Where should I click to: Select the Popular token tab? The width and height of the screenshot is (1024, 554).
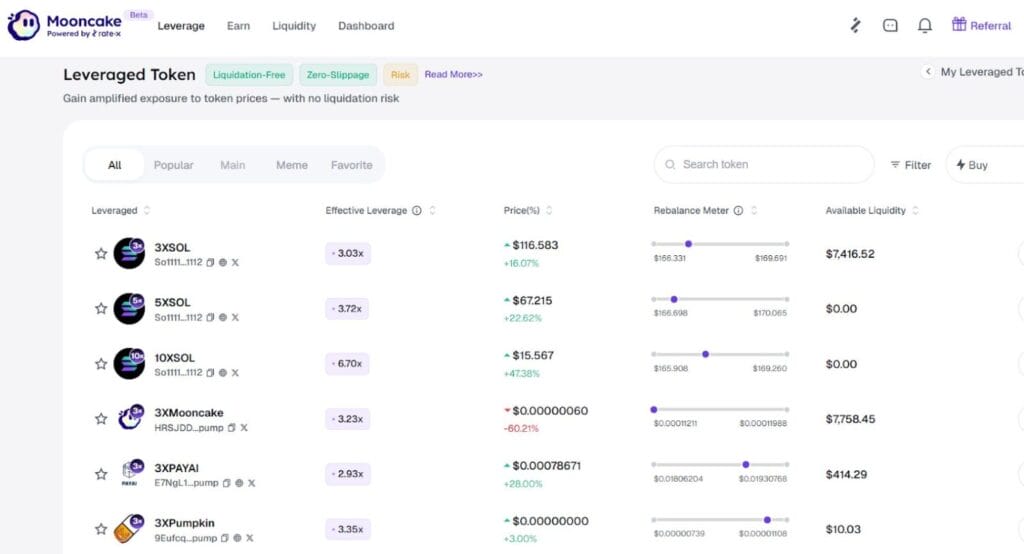click(174, 165)
